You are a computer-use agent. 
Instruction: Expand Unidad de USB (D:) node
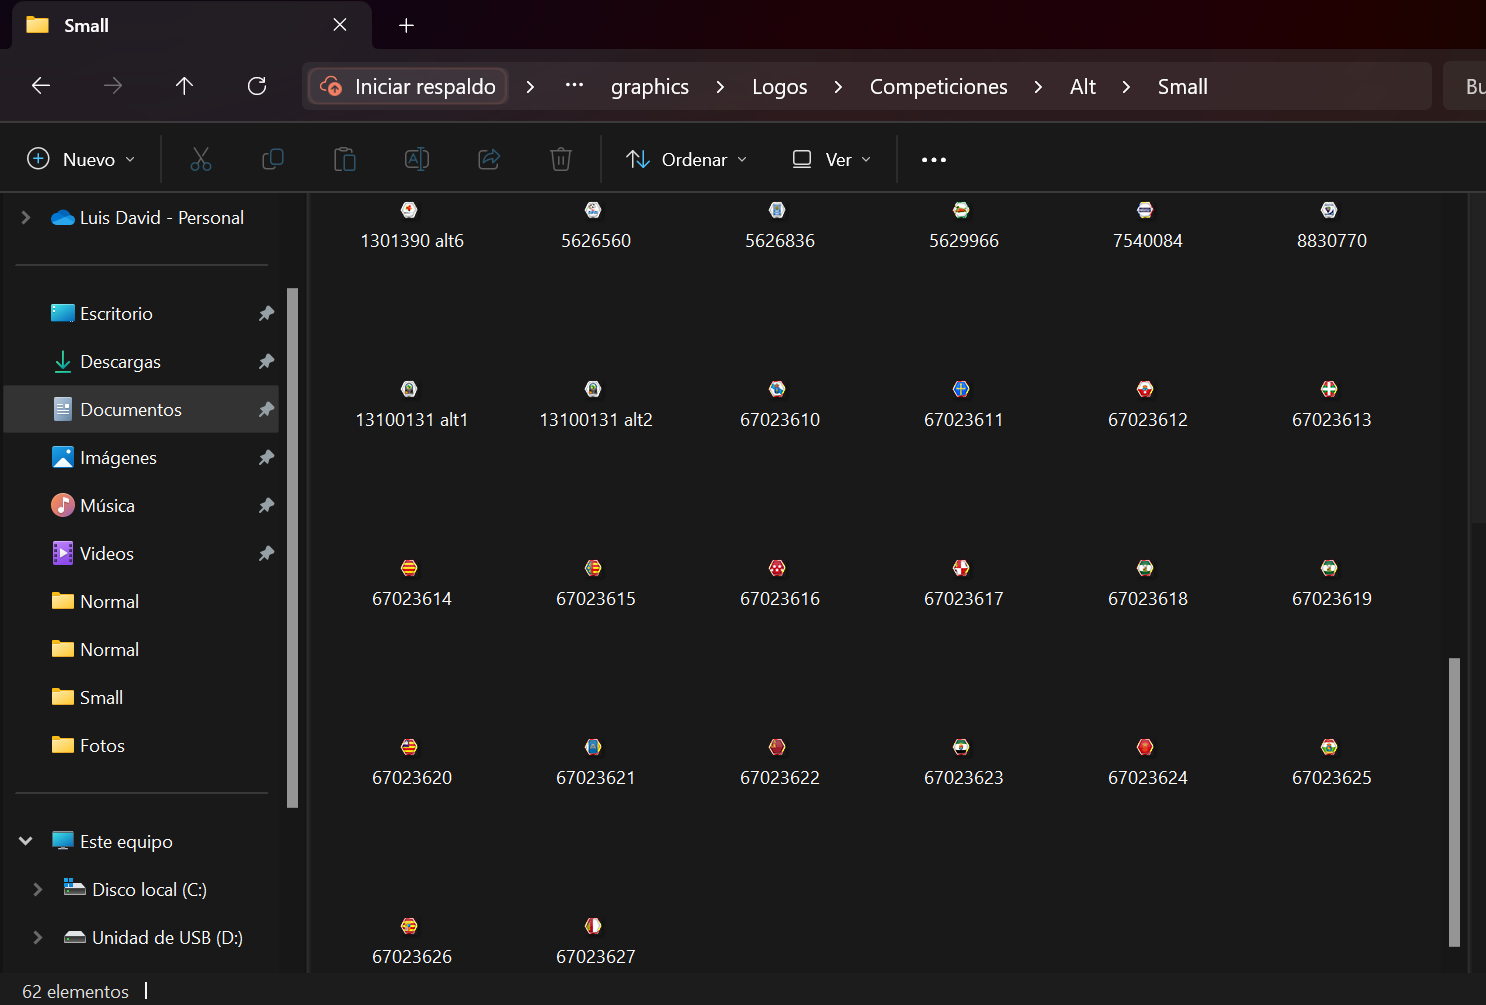click(38, 937)
